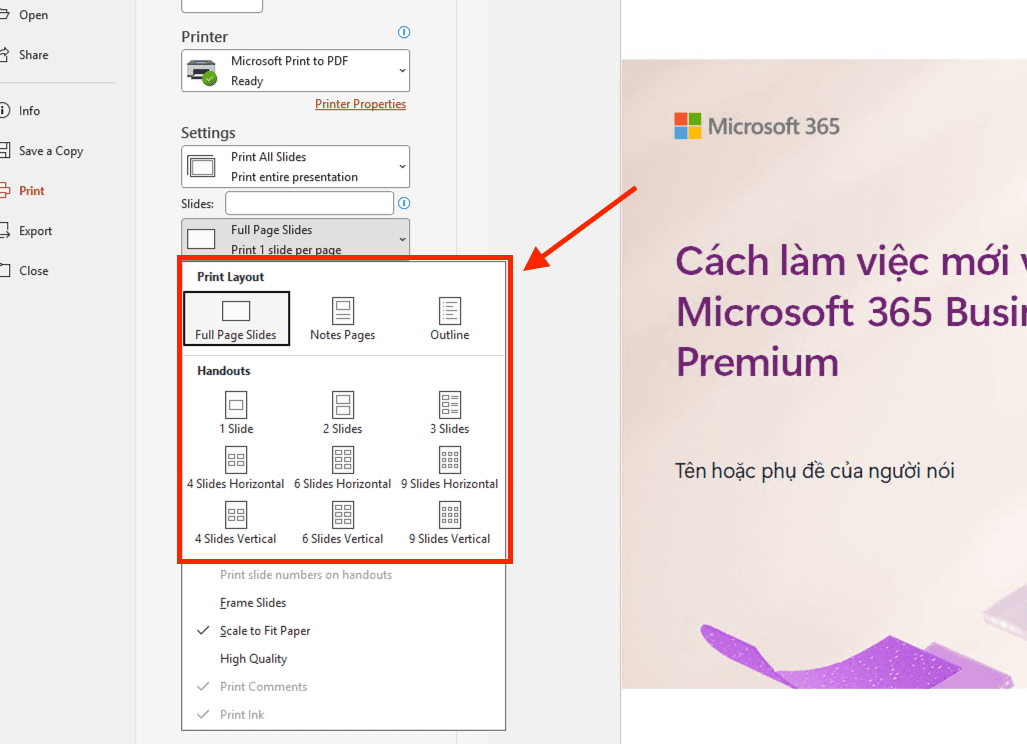Go to Save a Copy in backstage menu
This screenshot has width=1027, height=744.
pyautogui.click(x=43, y=151)
